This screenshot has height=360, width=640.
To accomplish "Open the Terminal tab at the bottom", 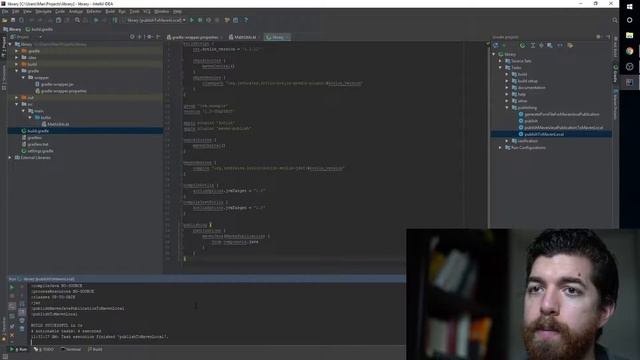I will [x=71, y=349].
